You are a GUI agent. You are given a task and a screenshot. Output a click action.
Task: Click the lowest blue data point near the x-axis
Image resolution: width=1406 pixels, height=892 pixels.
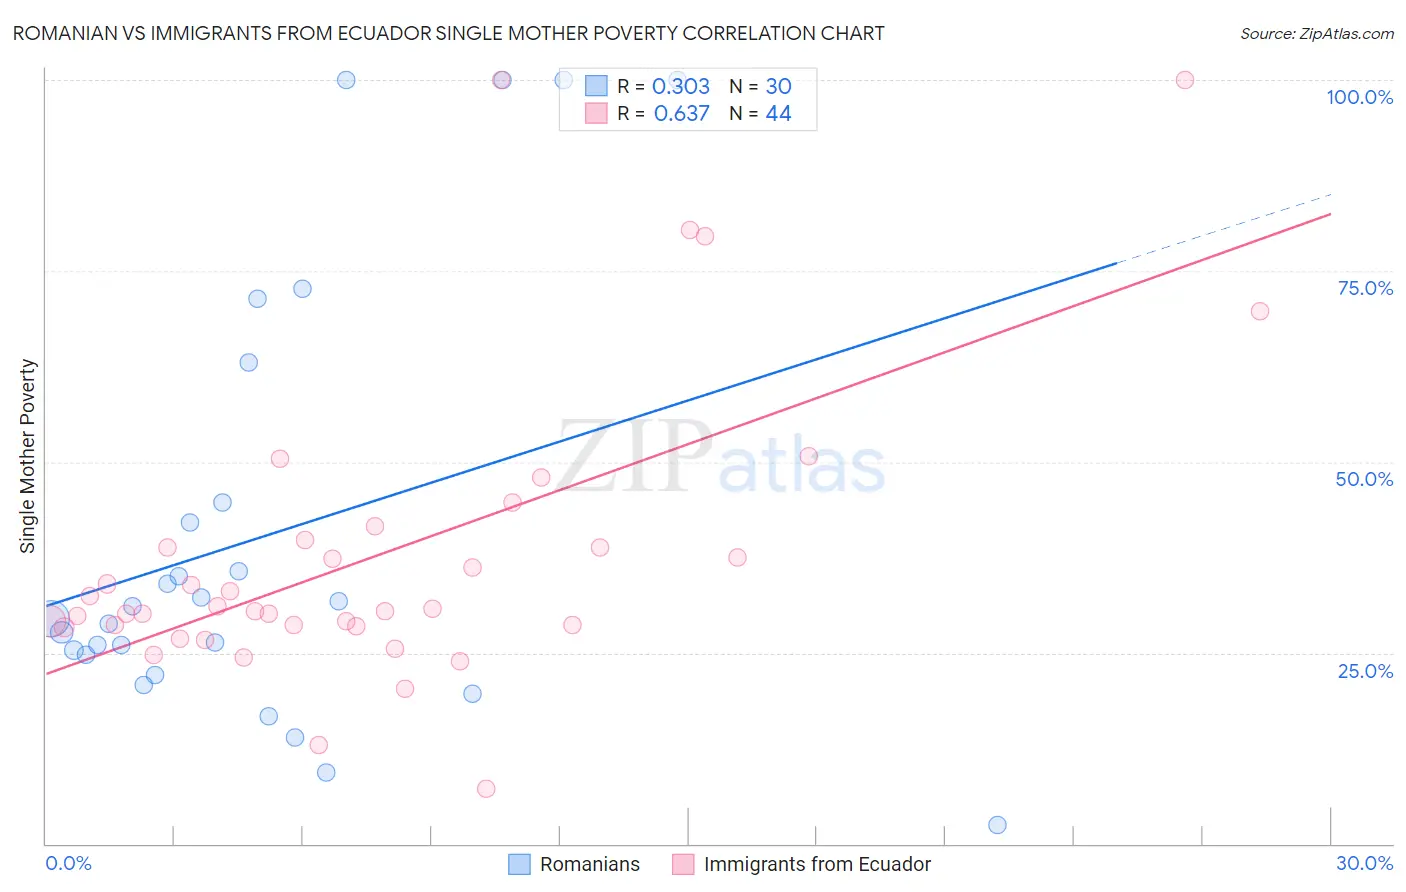coord(997,825)
